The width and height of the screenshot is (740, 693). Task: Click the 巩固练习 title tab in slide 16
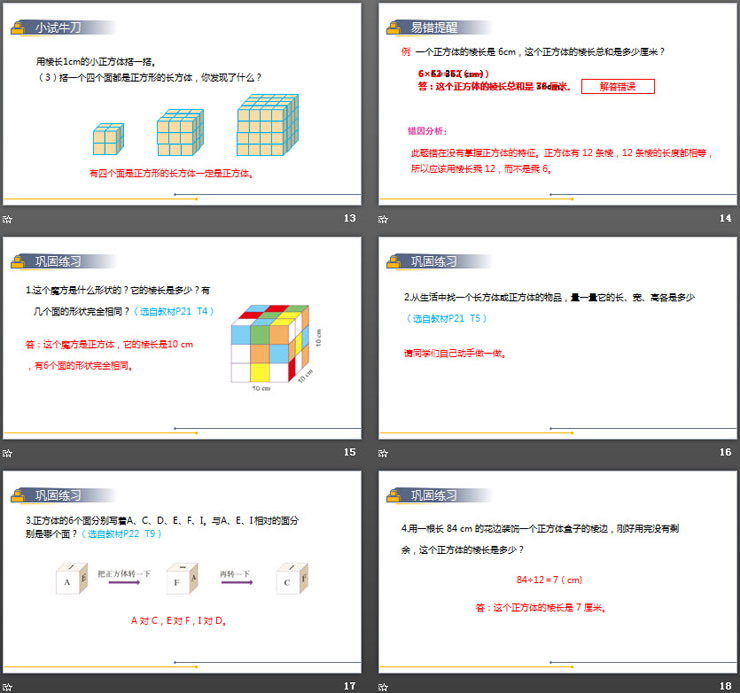434,262
